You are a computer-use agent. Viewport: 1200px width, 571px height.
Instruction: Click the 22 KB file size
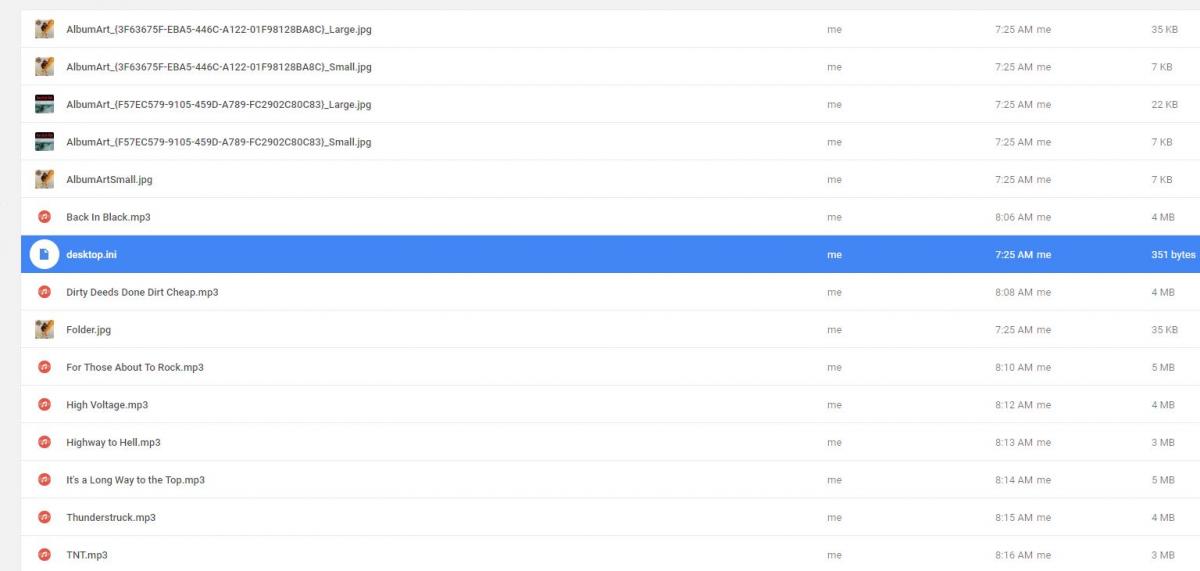(x=1164, y=104)
